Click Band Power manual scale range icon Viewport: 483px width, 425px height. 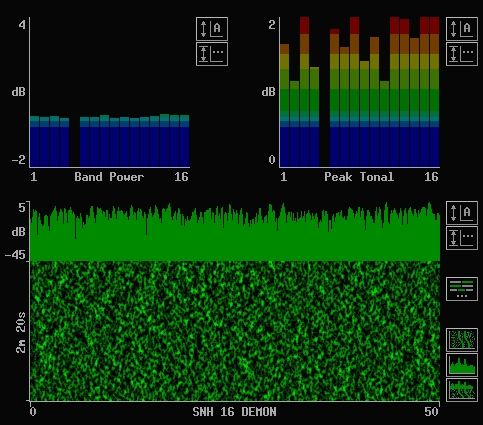coord(212,54)
